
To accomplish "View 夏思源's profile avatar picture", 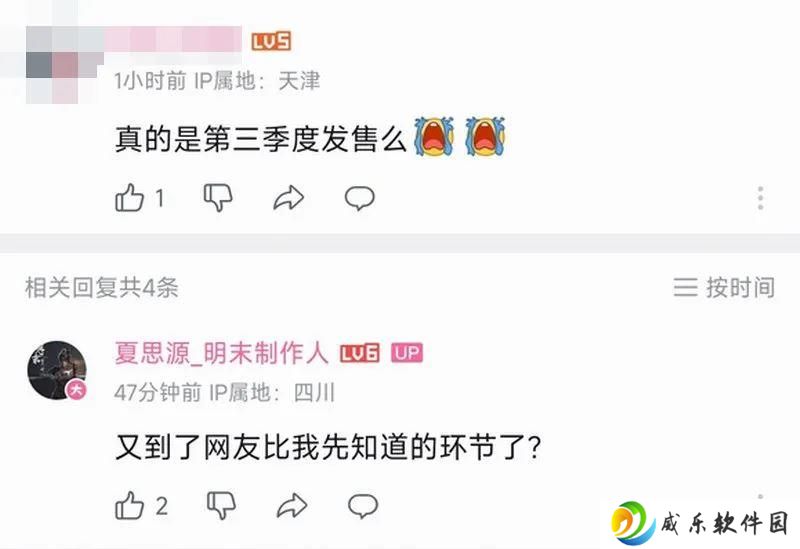I will 57,370.
